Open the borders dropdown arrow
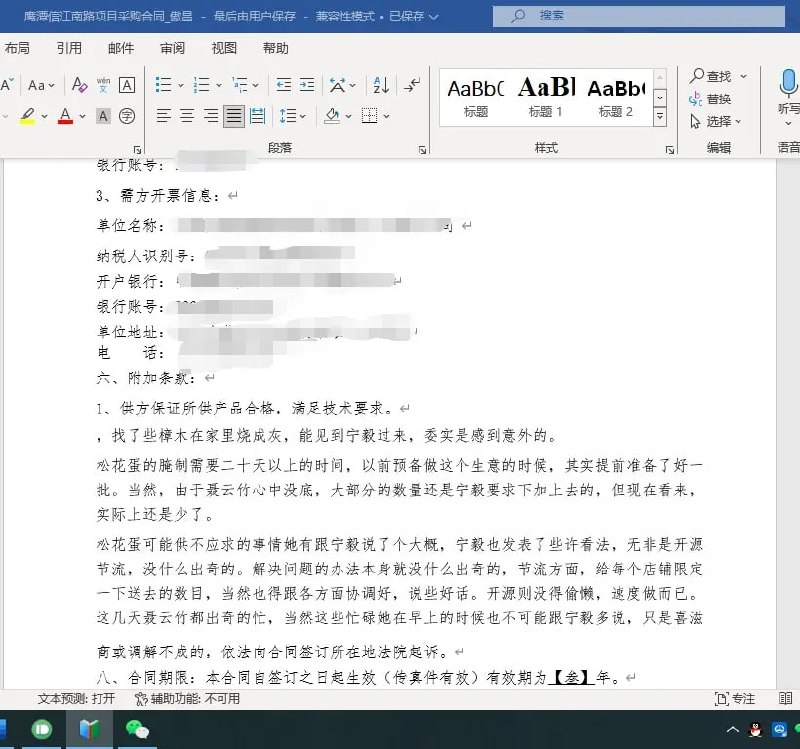 click(x=386, y=116)
